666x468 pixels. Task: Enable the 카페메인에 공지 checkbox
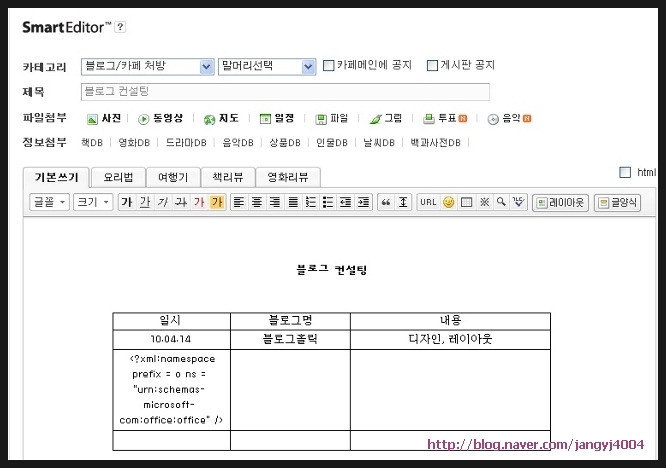[328, 66]
